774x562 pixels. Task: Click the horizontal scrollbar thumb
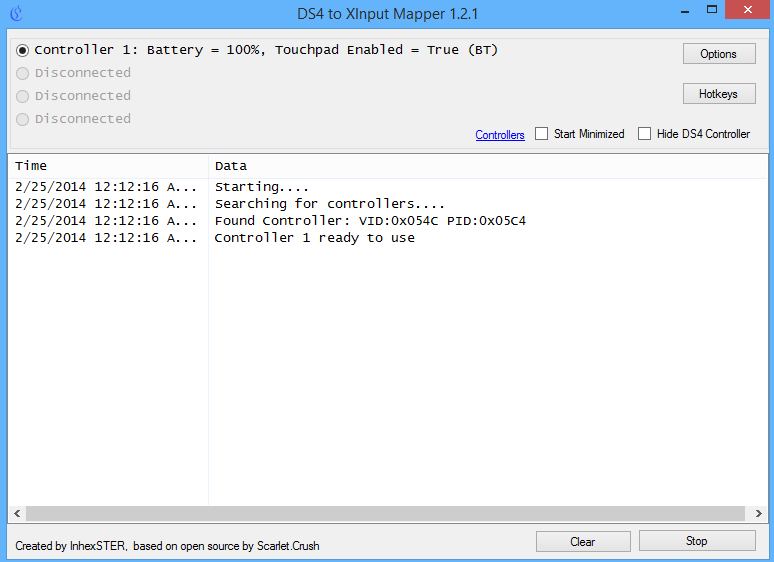[385, 513]
